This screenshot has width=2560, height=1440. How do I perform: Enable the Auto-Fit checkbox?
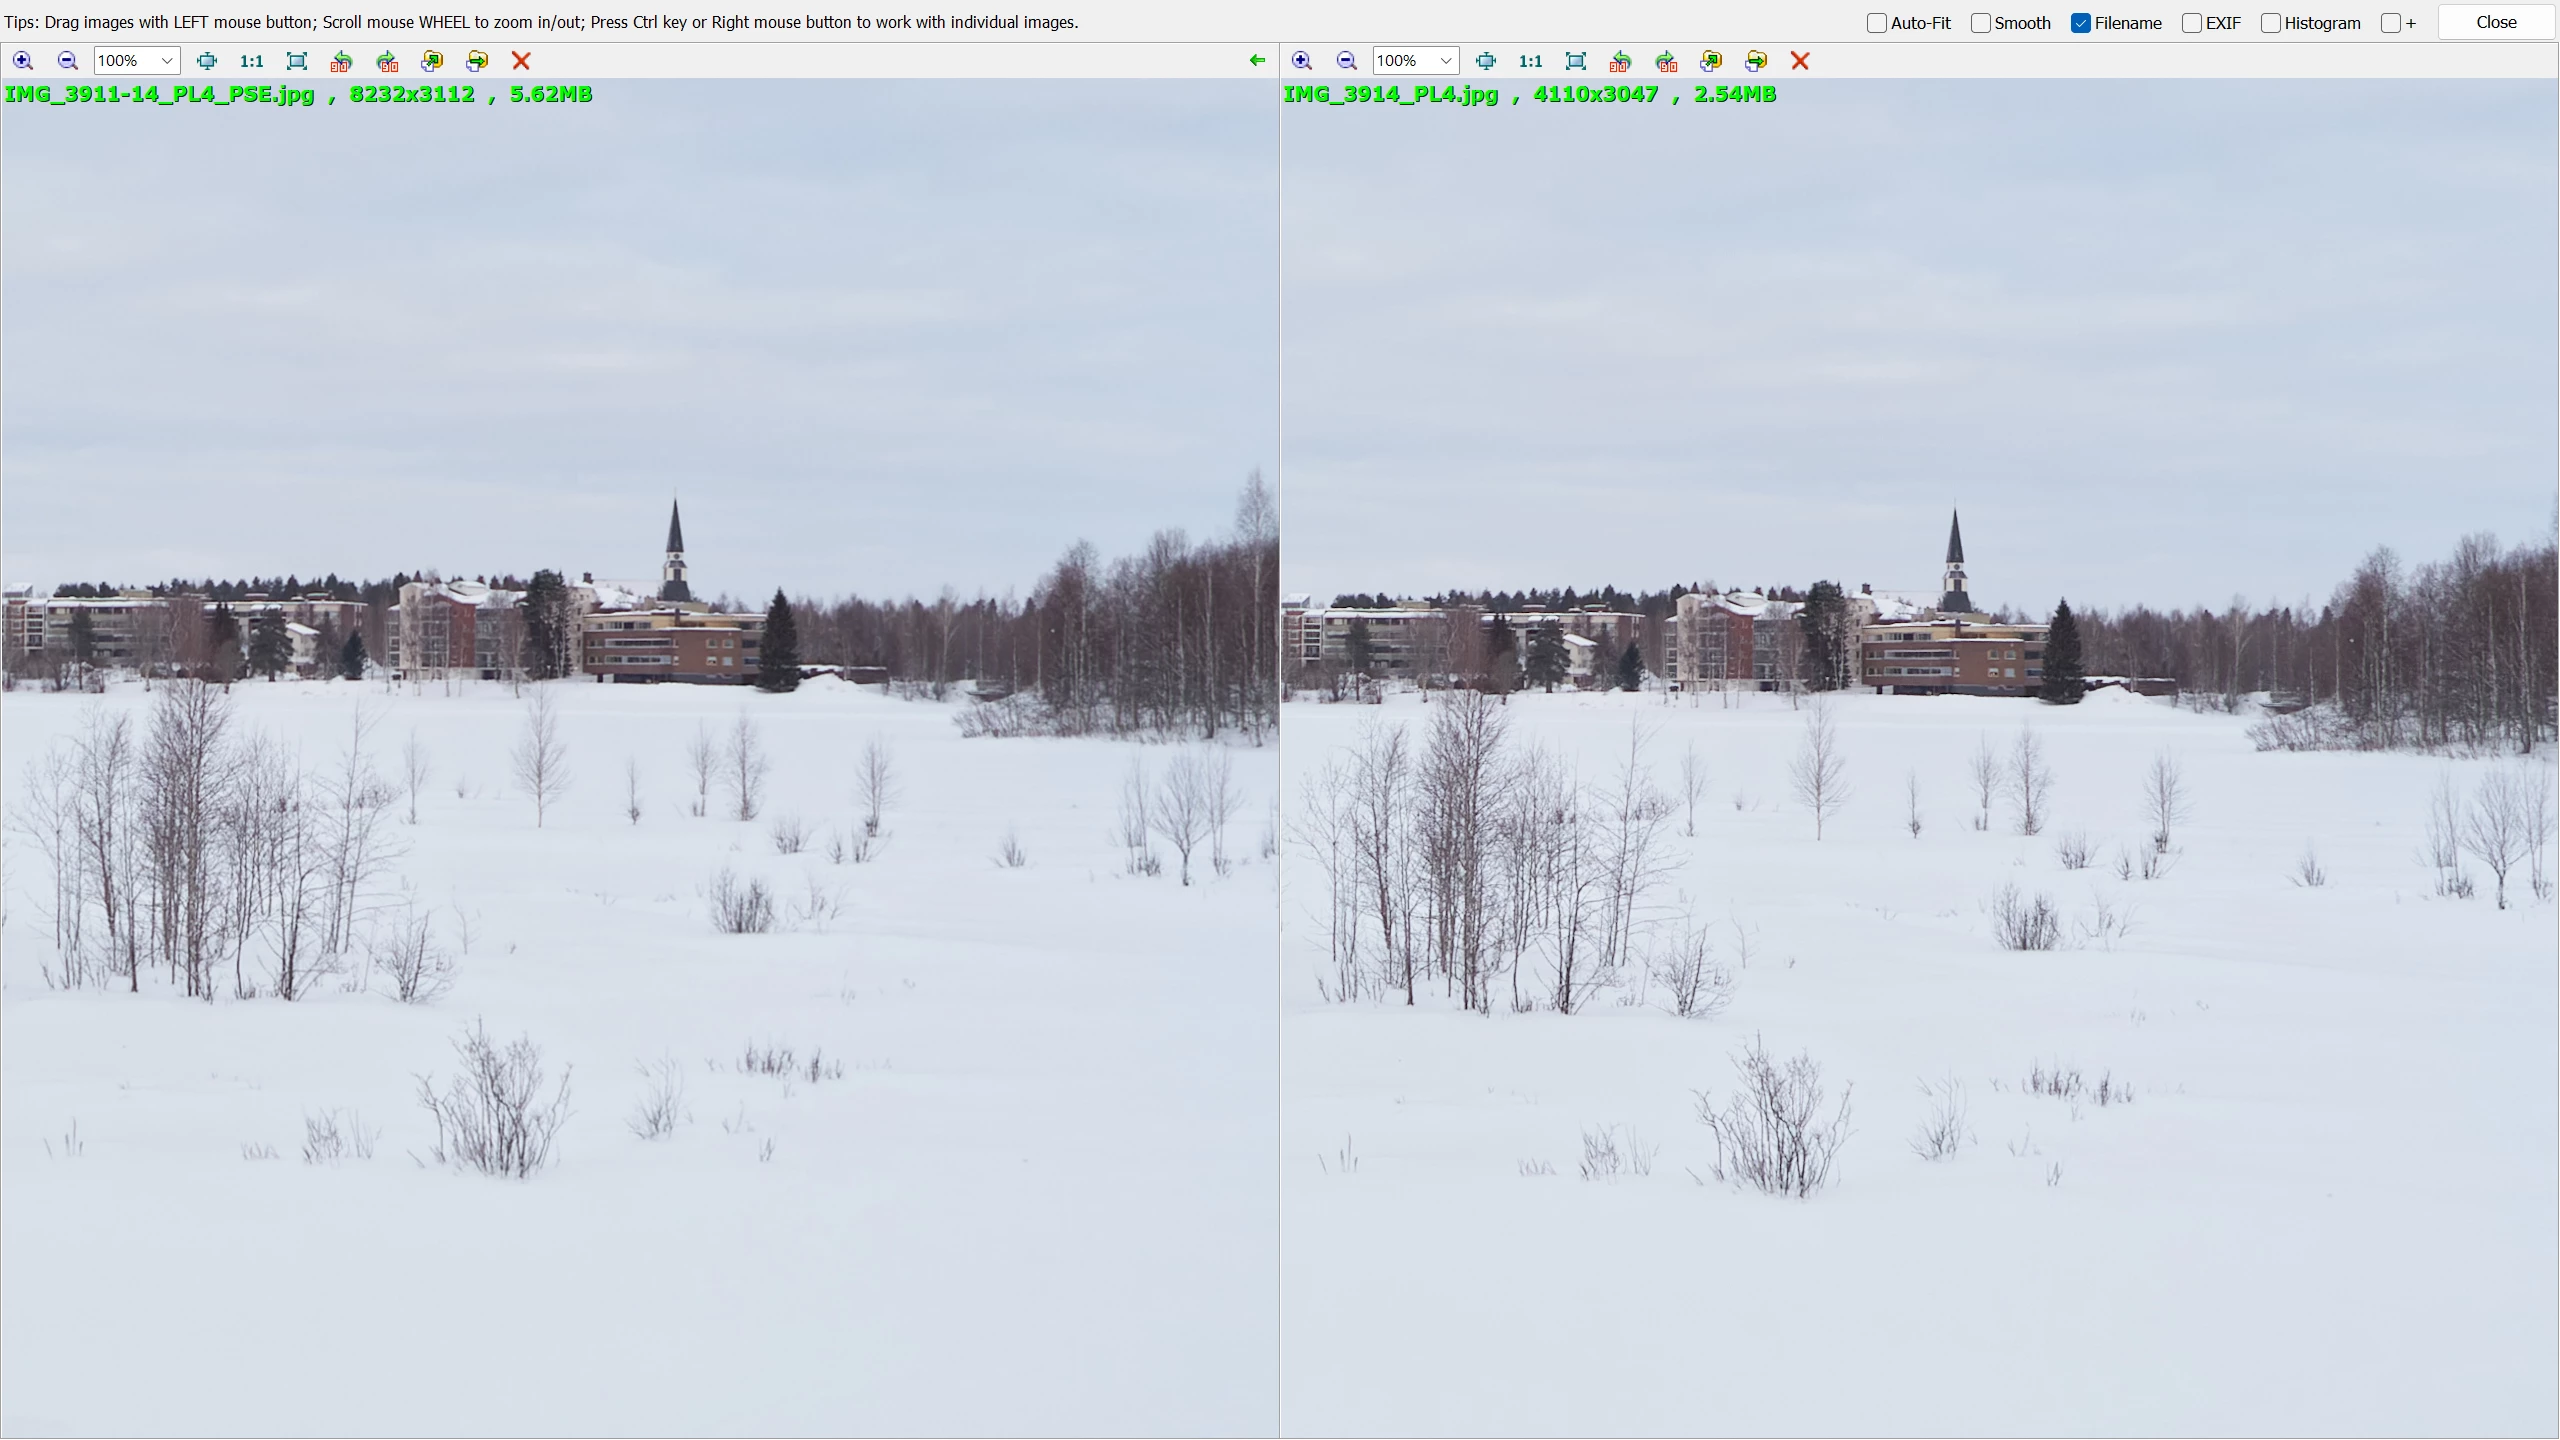click(x=1877, y=23)
